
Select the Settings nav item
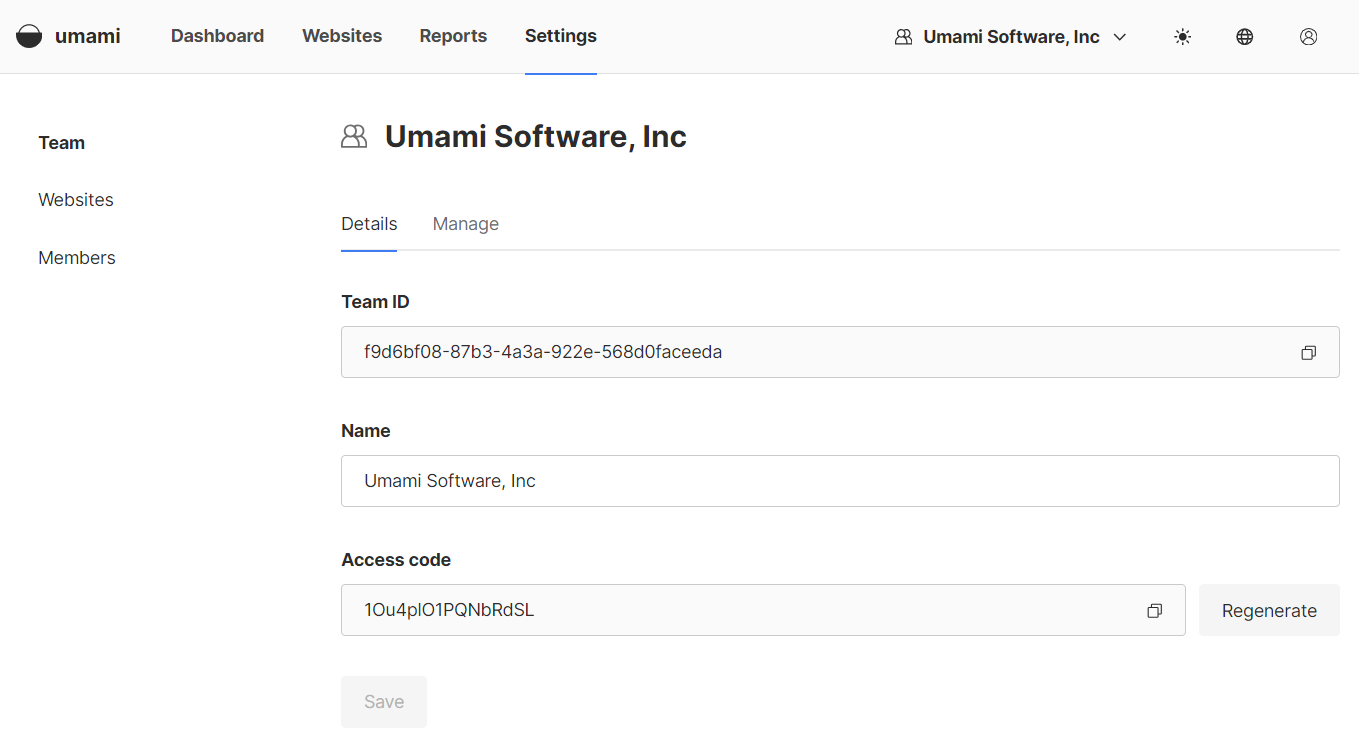point(560,36)
